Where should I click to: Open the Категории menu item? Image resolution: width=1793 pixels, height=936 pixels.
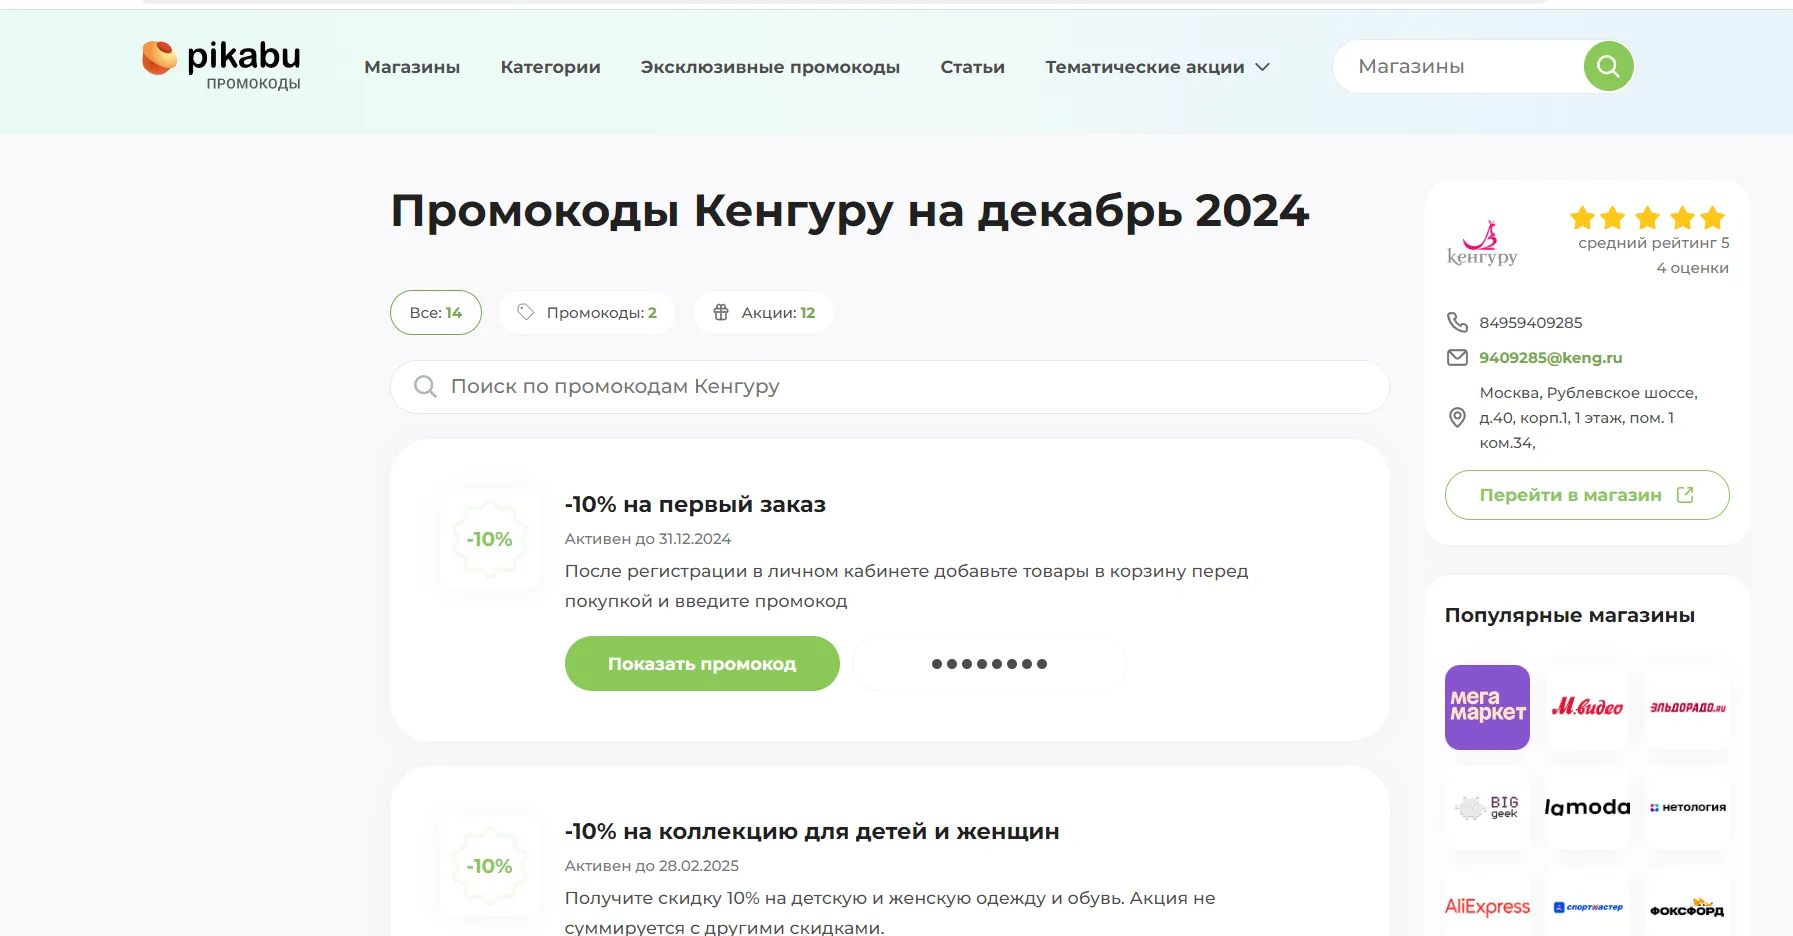pos(550,67)
